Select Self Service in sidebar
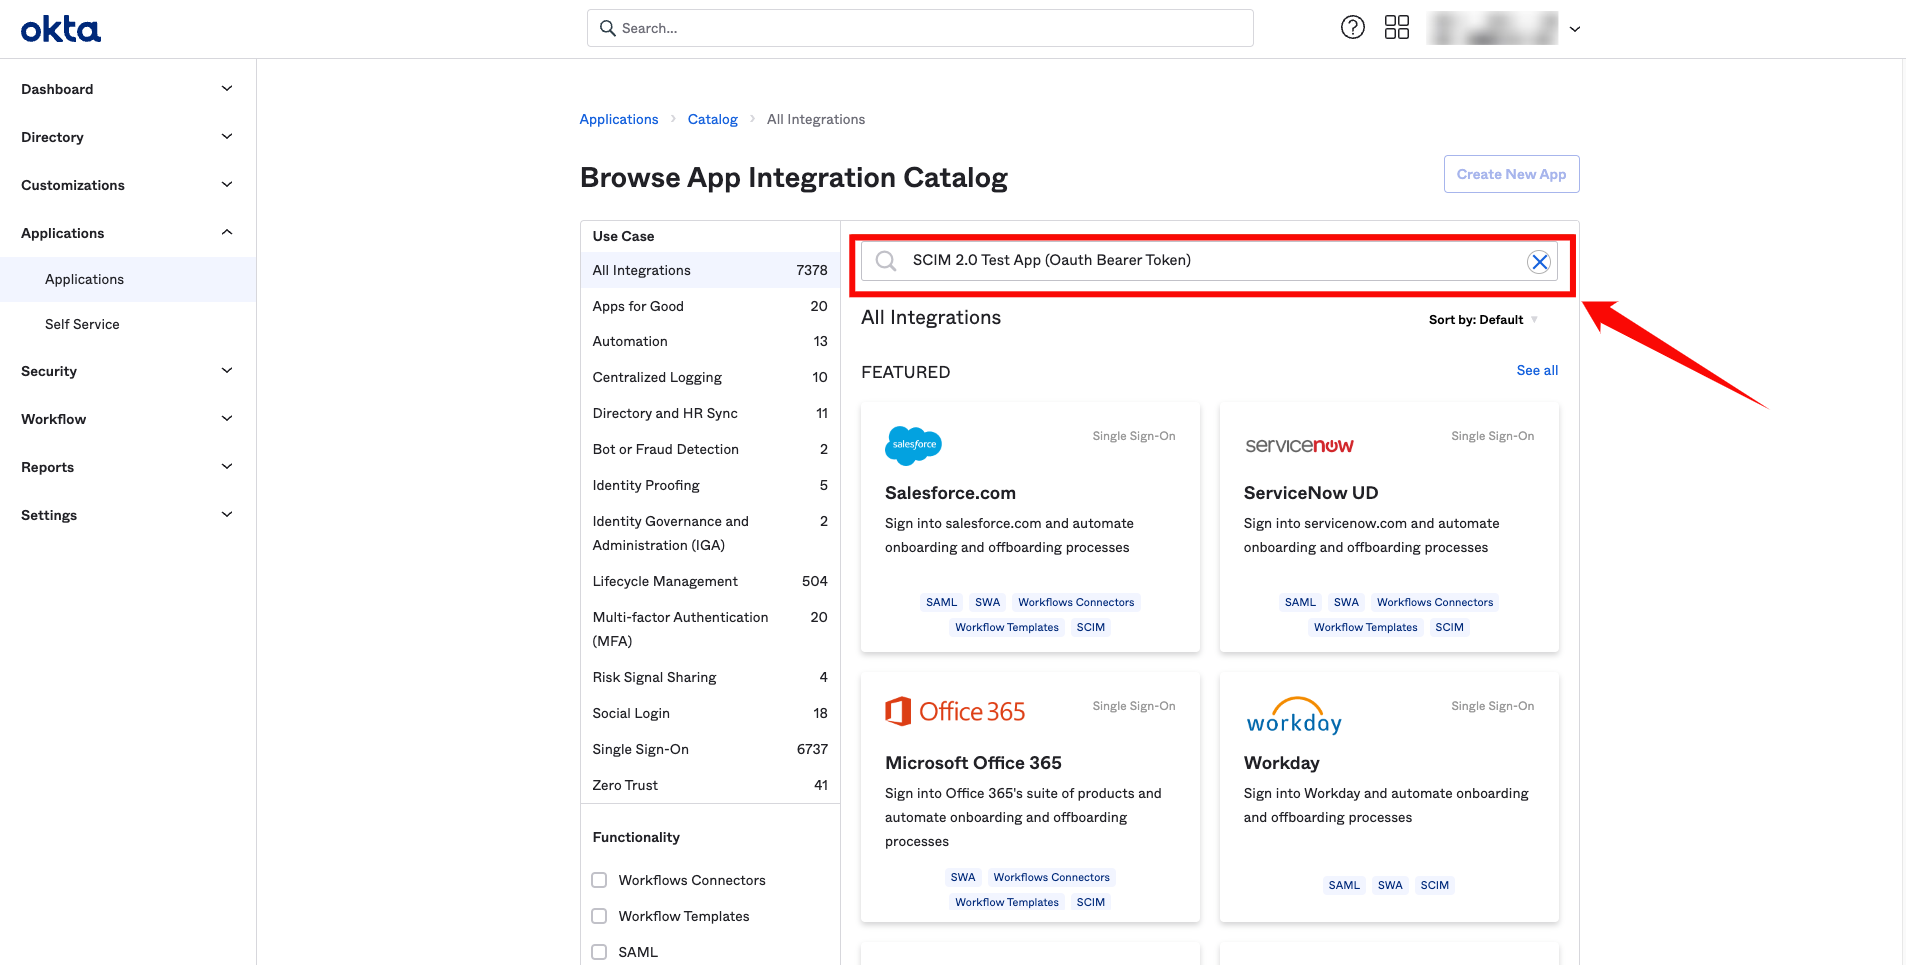1906x965 pixels. [128, 324]
